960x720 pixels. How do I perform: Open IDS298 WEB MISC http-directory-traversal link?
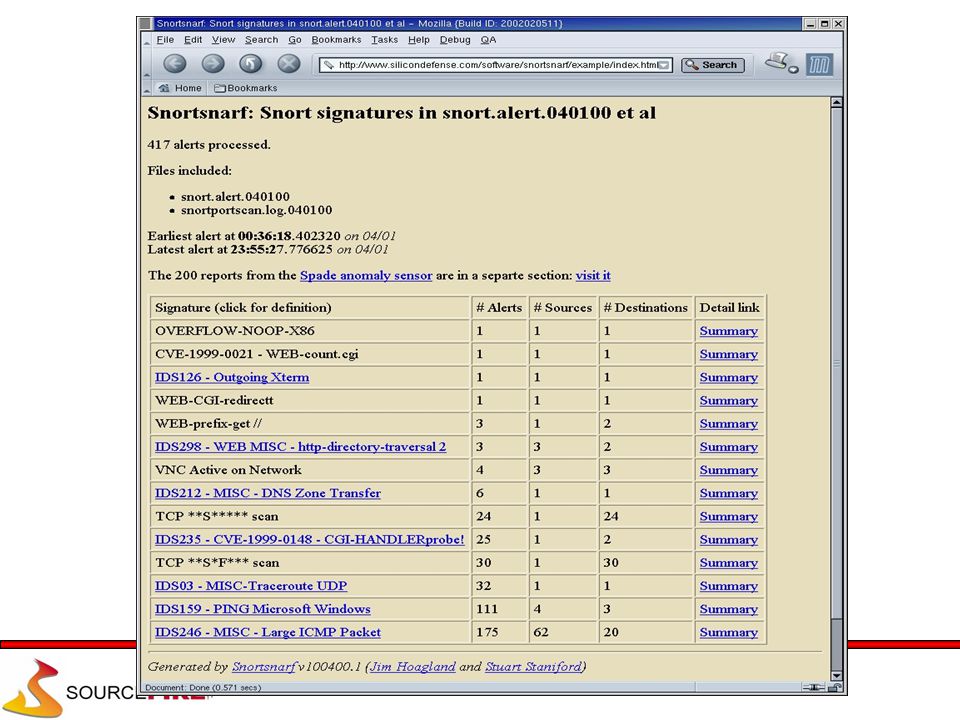click(x=301, y=447)
